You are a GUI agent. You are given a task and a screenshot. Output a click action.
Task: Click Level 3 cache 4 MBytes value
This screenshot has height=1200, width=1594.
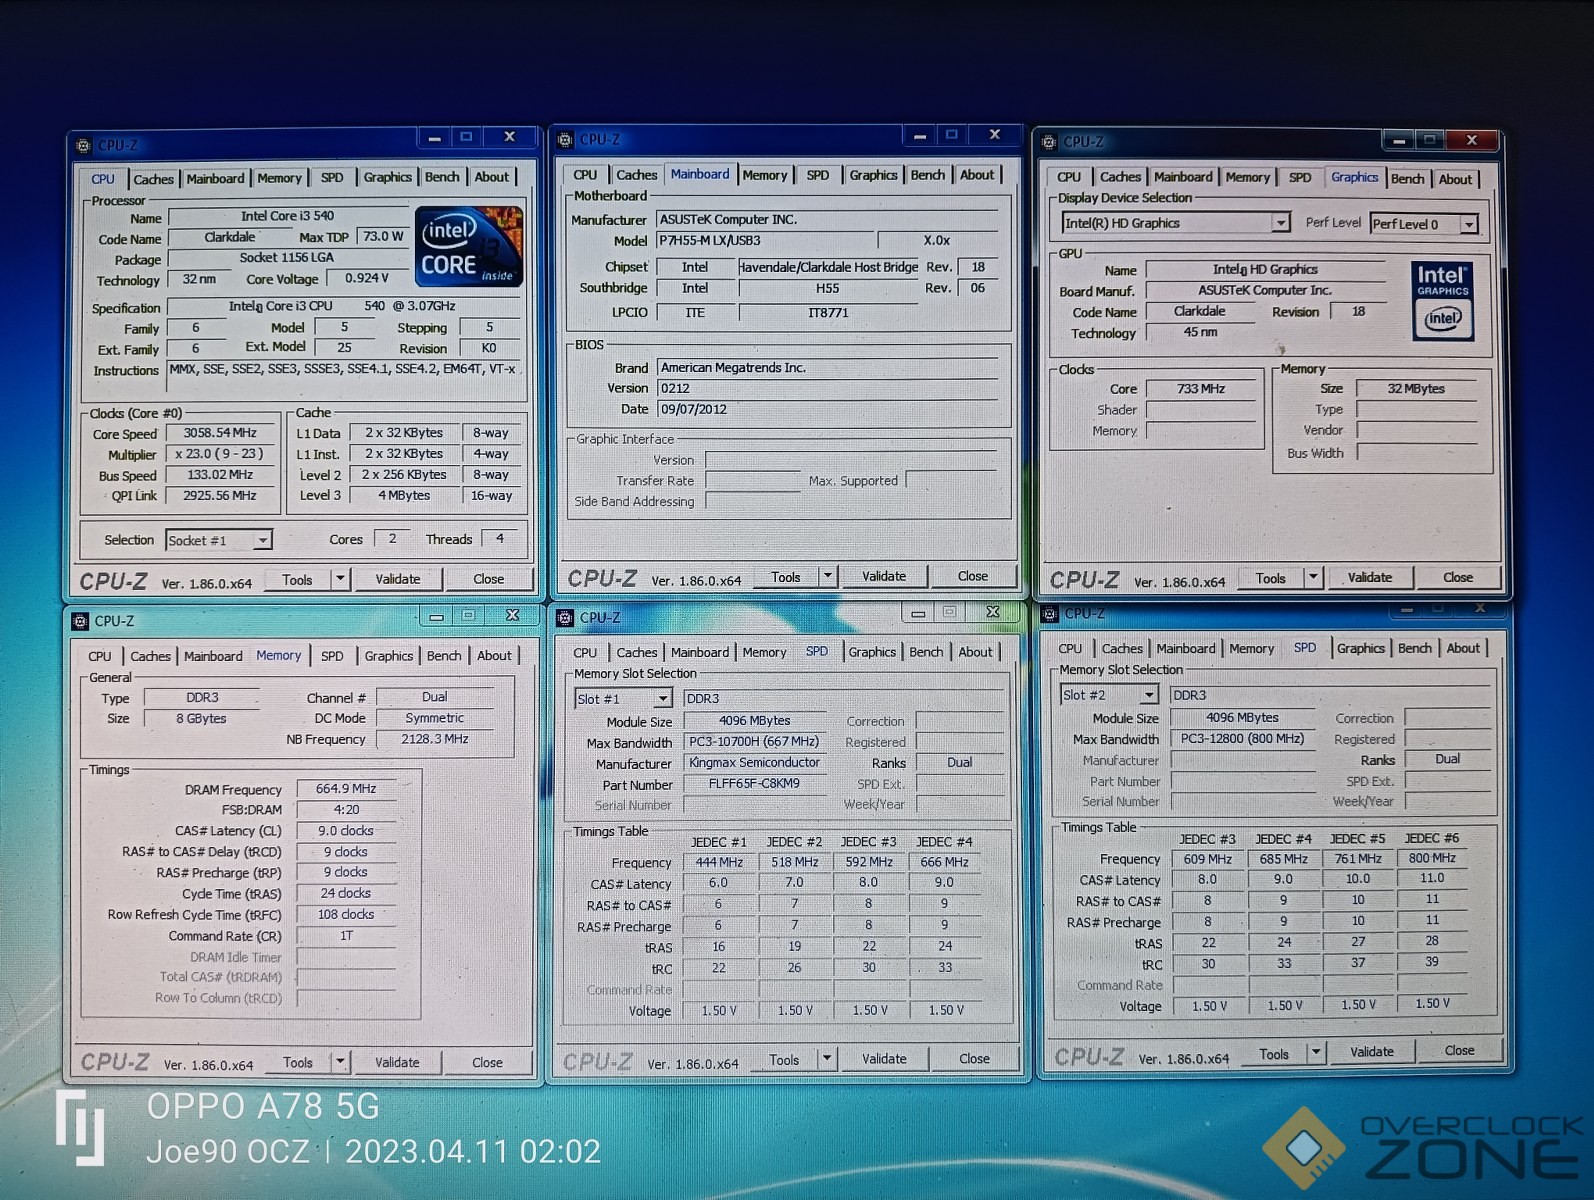tap(404, 495)
